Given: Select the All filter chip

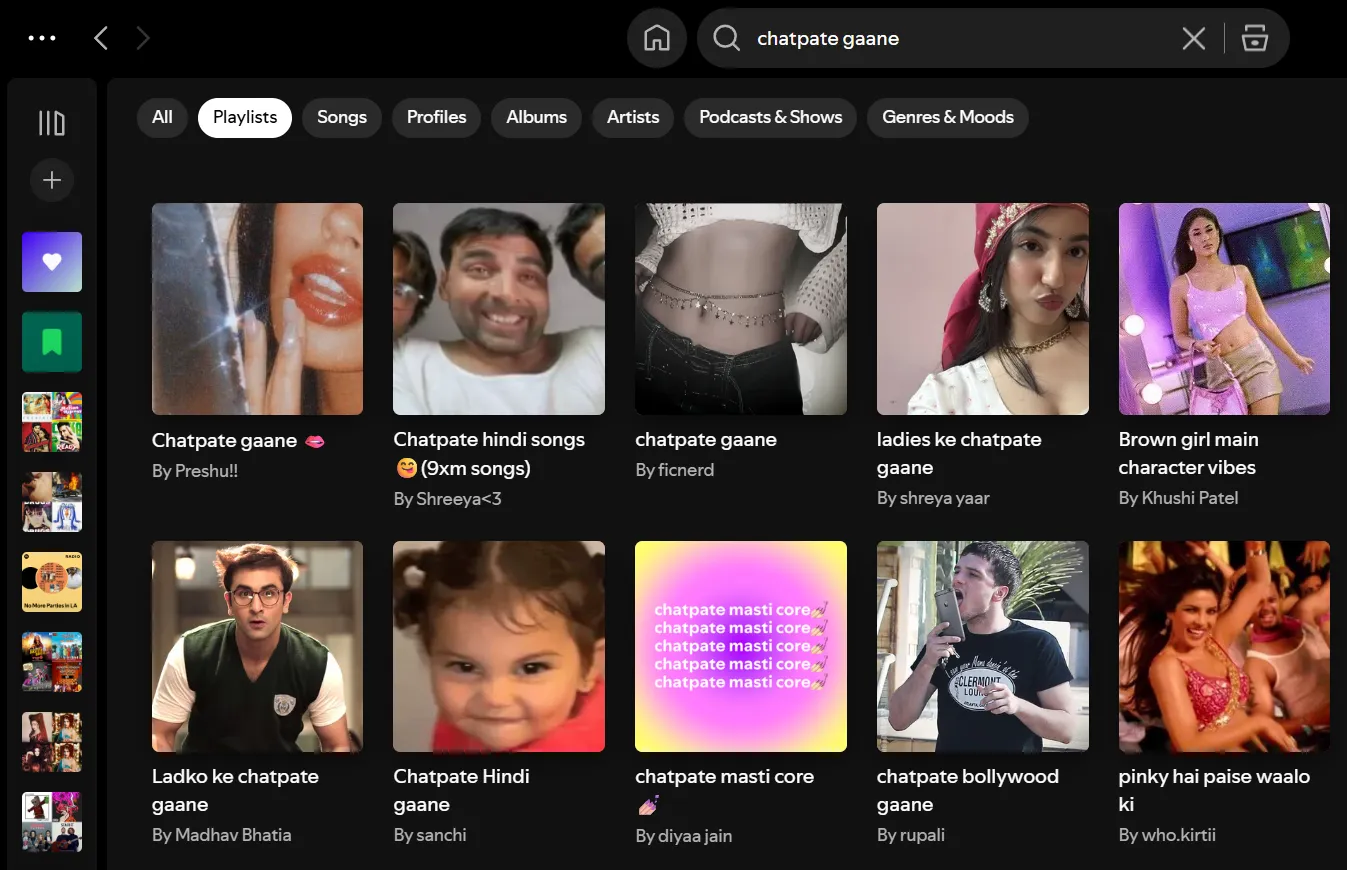Looking at the screenshot, I should 162,117.
